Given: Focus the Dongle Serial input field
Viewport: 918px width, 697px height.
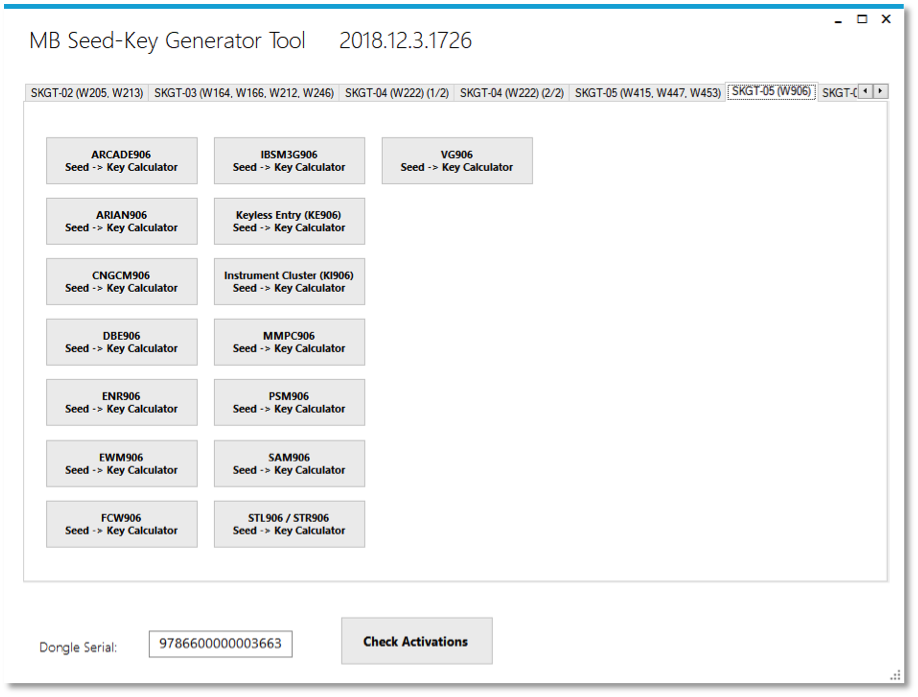Looking at the screenshot, I should 221,644.
